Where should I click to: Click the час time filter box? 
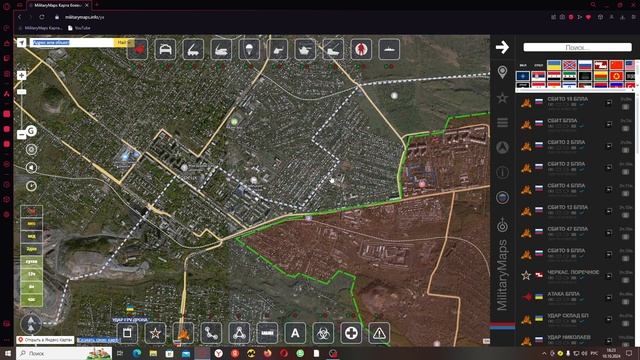pyautogui.click(x=31, y=300)
